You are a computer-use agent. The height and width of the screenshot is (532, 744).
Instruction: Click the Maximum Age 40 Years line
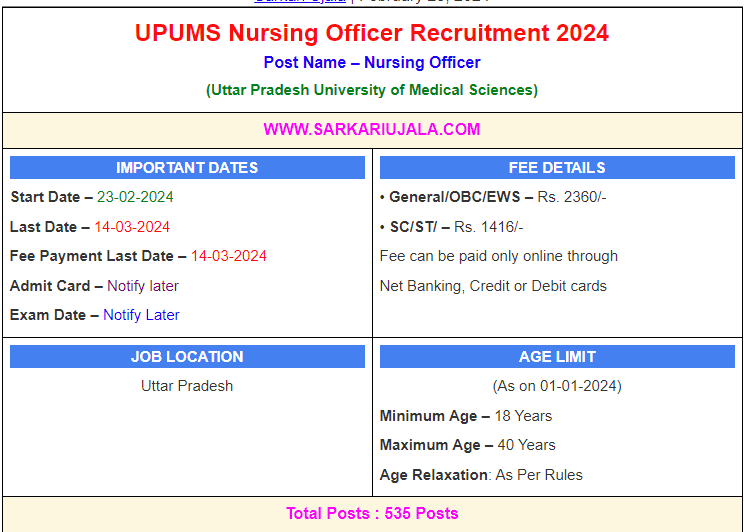tap(468, 445)
